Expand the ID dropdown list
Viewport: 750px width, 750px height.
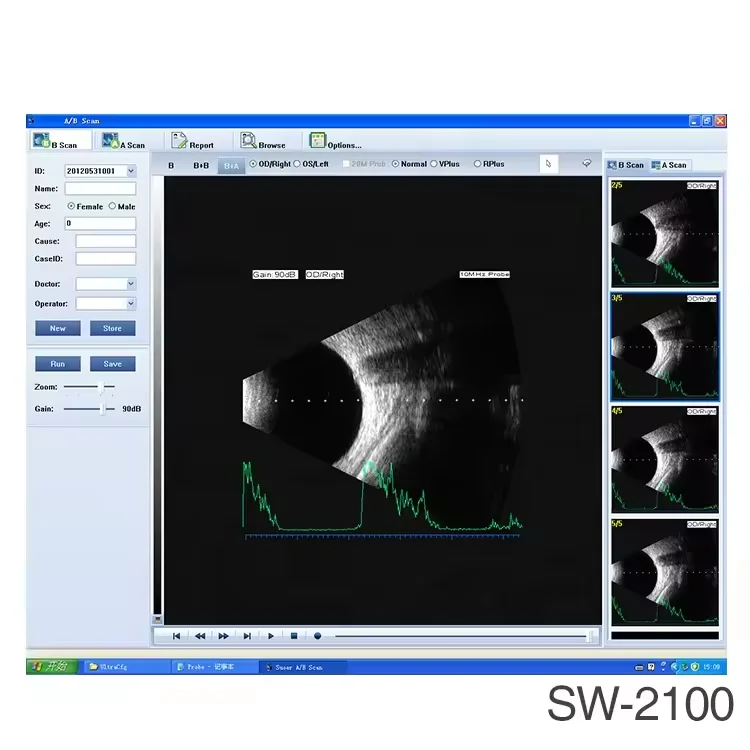(x=131, y=171)
